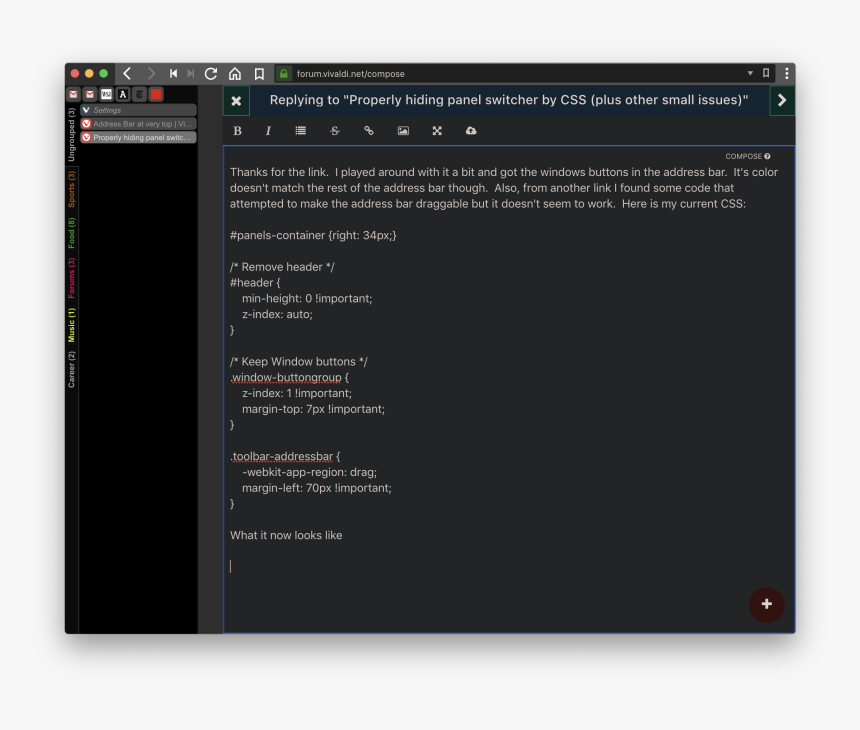860x730 pixels.
Task: Select 'Properly hiding panel switc...' tab
Action: point(138,138)
